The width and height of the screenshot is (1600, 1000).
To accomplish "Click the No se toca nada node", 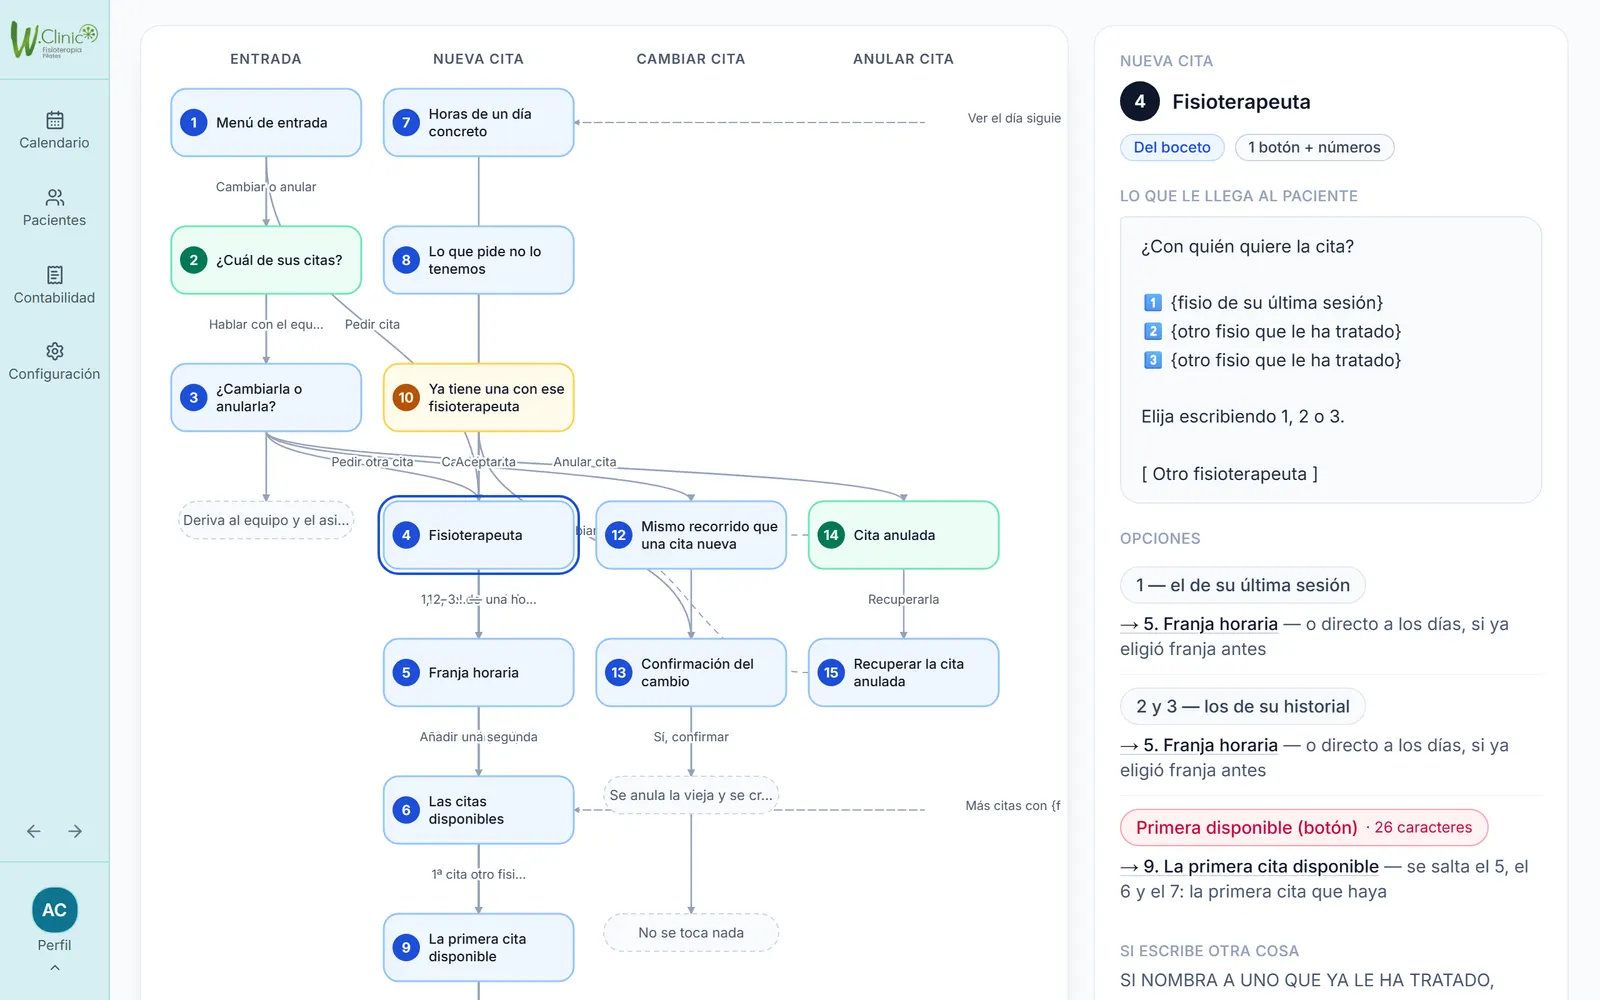I will (x=691, y=933).
